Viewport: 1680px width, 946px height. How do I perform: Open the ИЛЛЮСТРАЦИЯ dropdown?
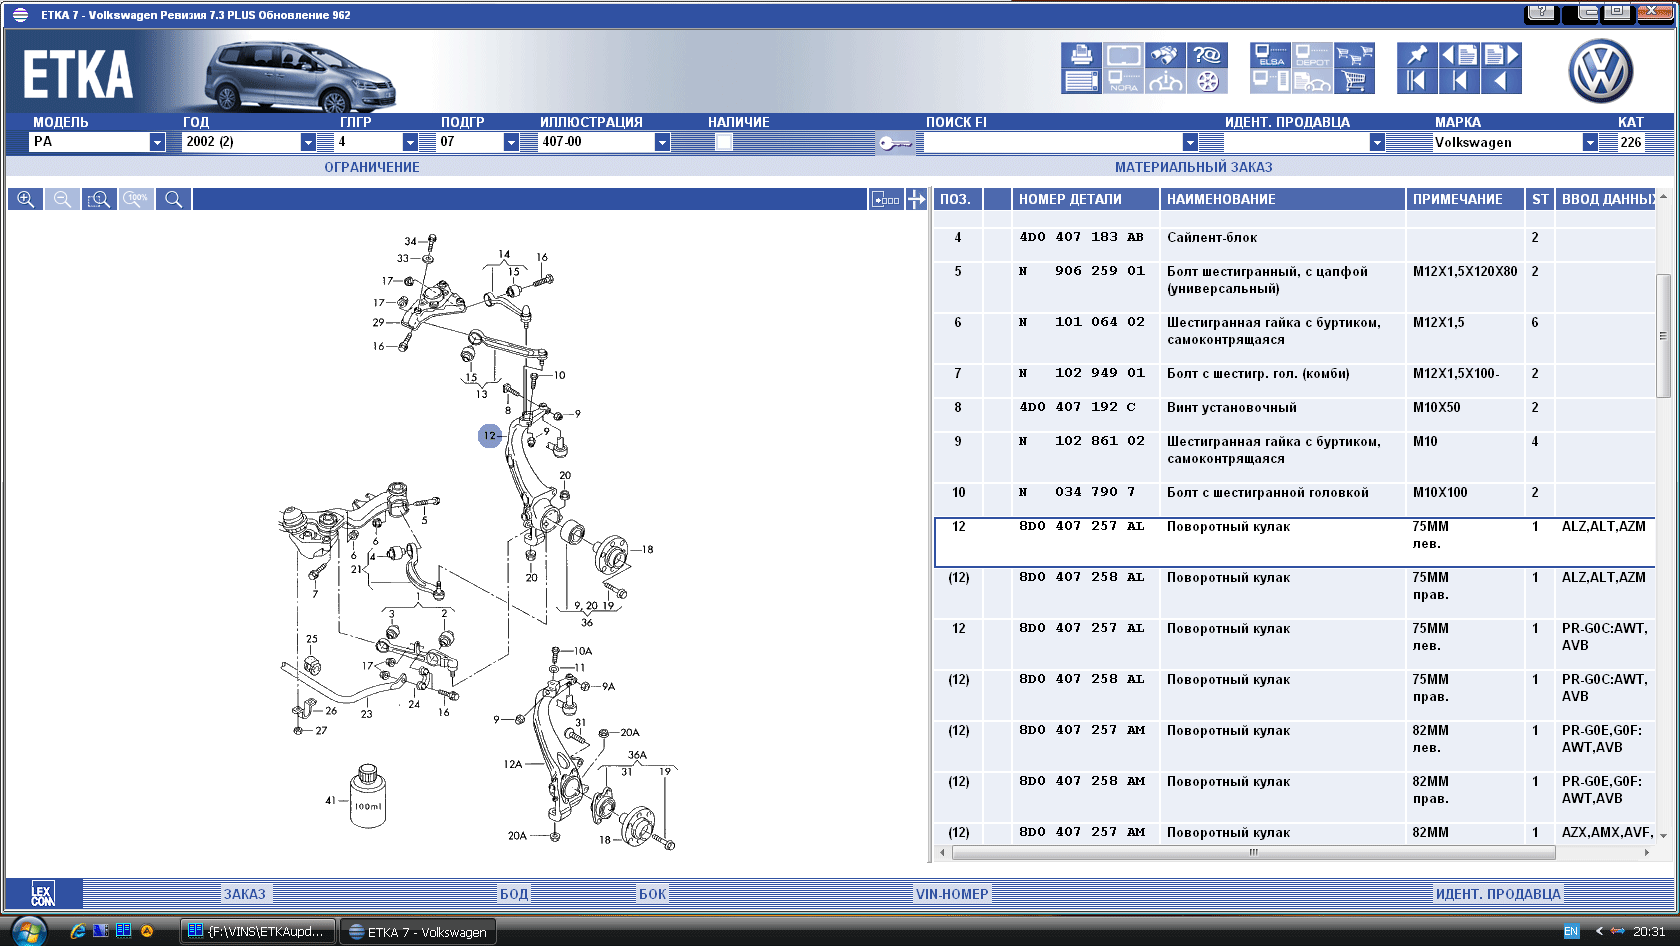pyautogui.click(x=662, y=142)
